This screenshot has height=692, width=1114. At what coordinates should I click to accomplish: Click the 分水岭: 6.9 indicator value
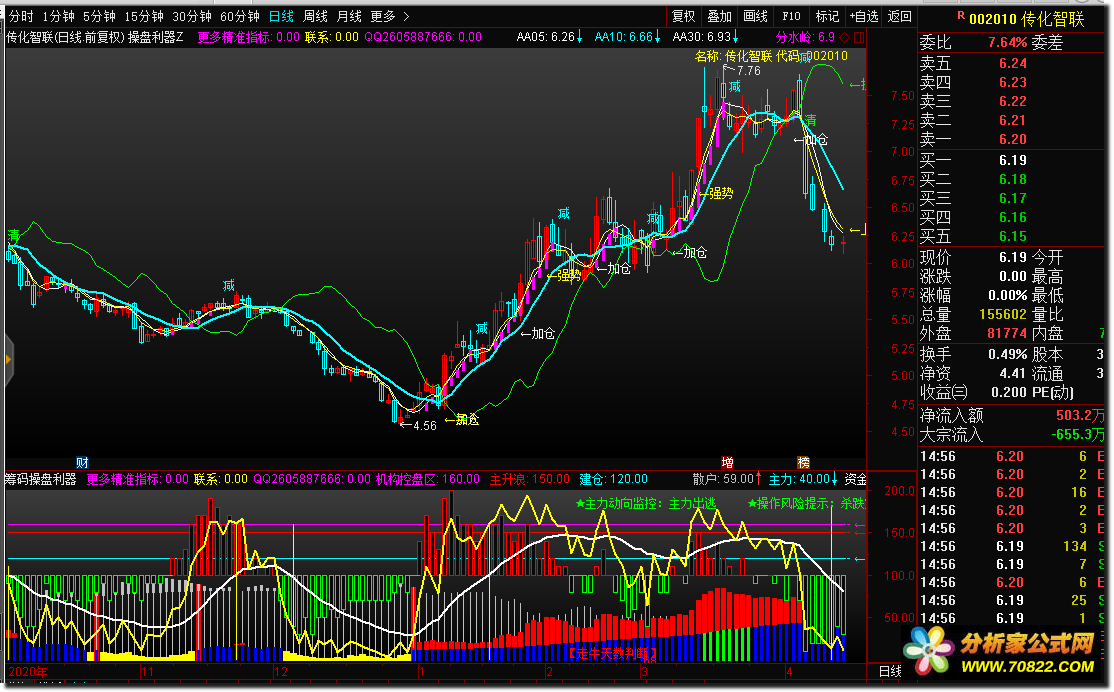point(805,37)
